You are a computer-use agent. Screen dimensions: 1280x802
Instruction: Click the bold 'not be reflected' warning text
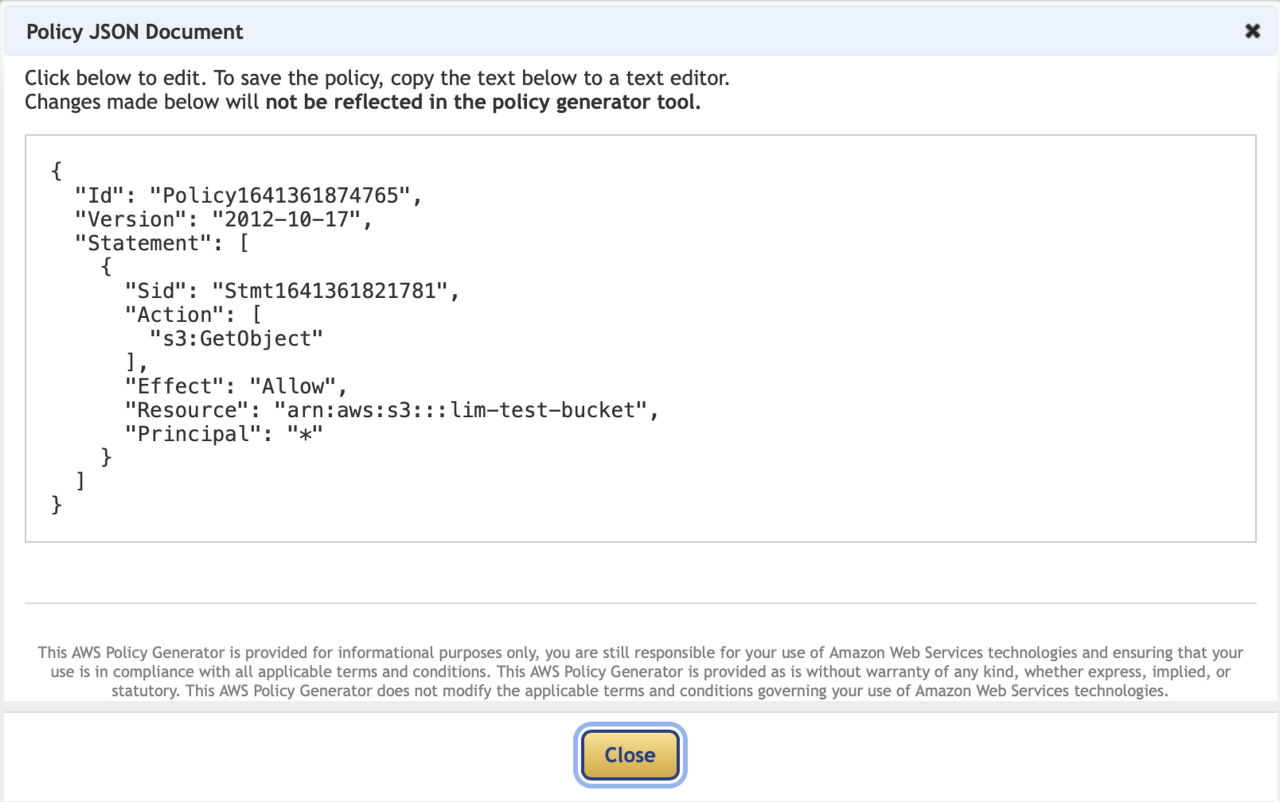[x=483, y=102]
